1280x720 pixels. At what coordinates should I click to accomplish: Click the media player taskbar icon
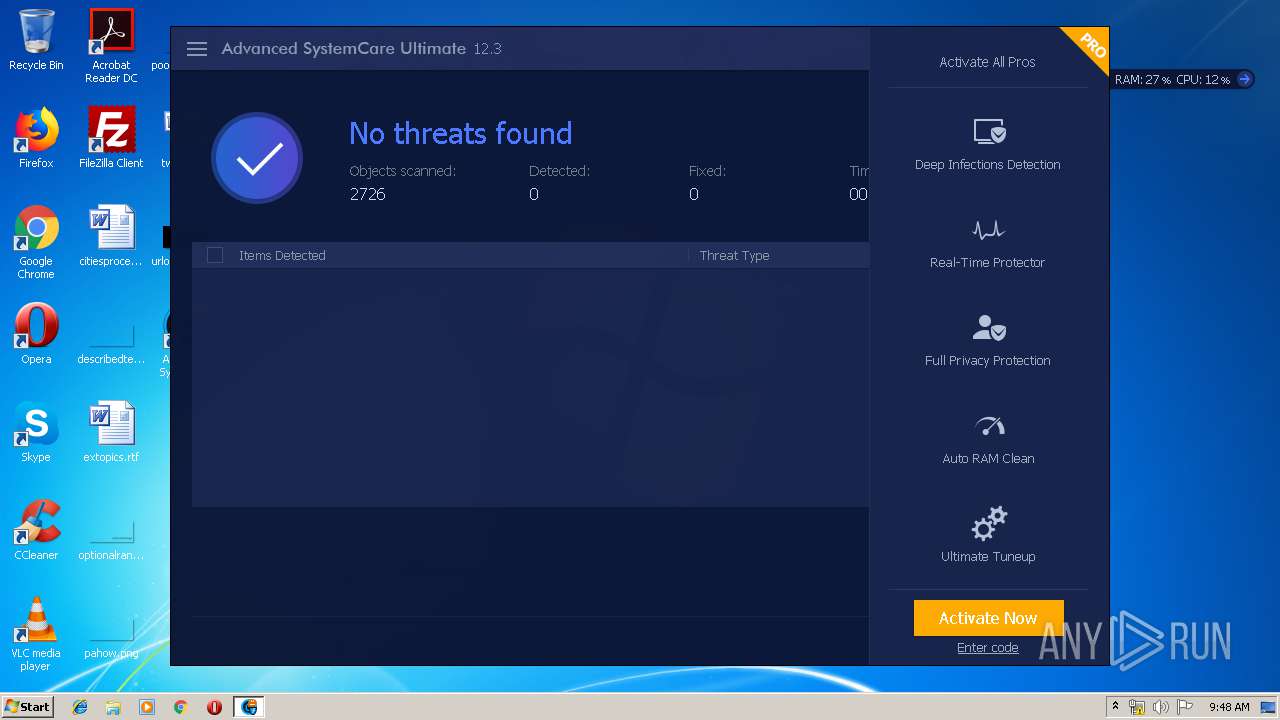147,707
